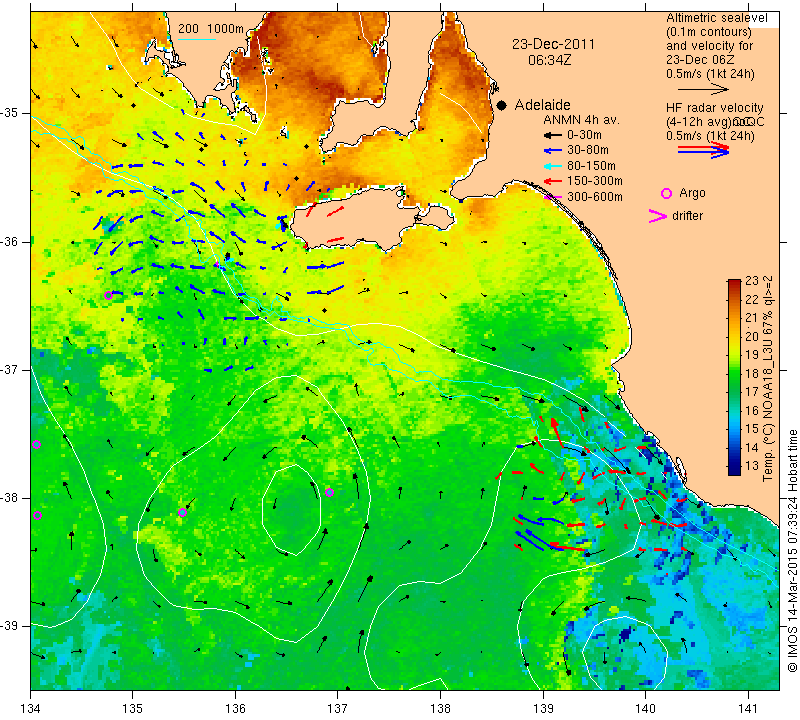Click the longitude 136 axis label

235,709
